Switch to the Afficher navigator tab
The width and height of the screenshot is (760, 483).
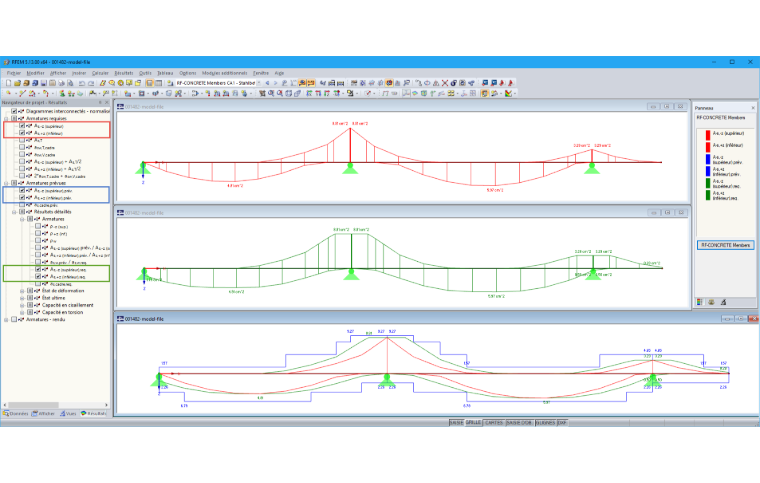[43, 414]
